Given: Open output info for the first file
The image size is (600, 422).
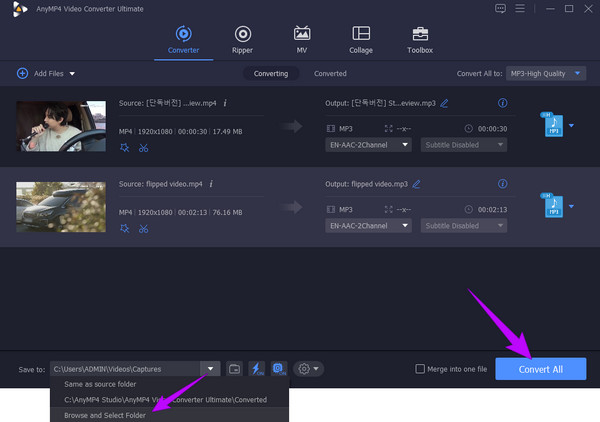Looking at the screenshot, I should [x=502, y=103].
